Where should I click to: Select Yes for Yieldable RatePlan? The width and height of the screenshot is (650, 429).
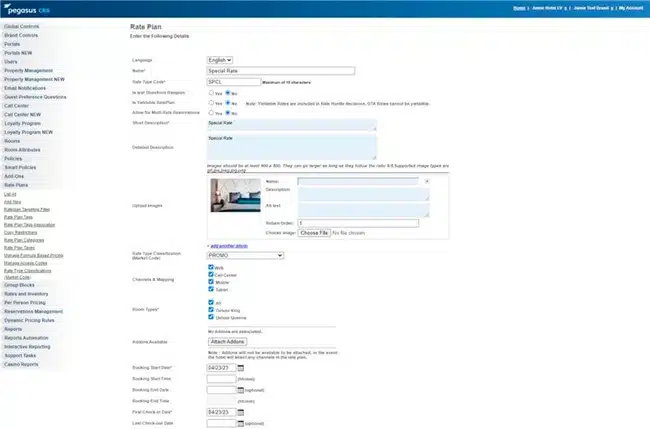tap(211, 103)
